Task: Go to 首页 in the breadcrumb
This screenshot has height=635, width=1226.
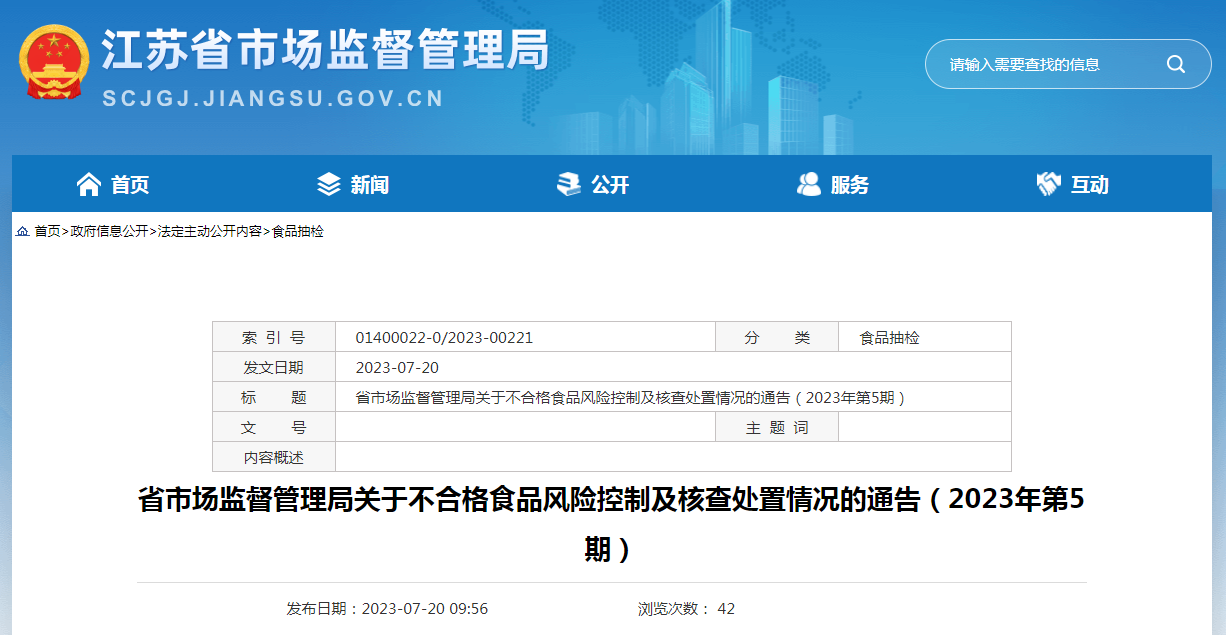Action: (x=47, y=231)
